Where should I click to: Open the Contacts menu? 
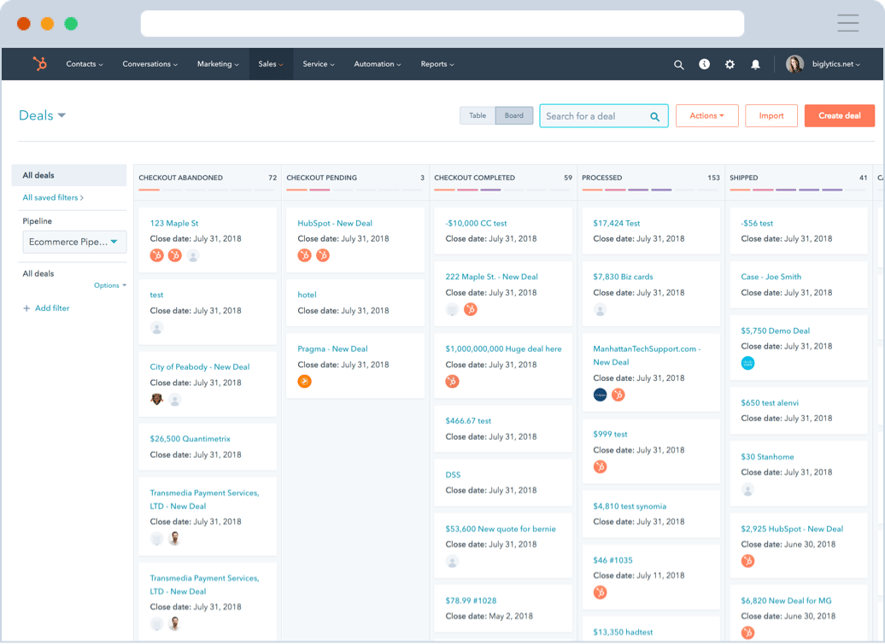pyautogui.click(x=85, y=64)
